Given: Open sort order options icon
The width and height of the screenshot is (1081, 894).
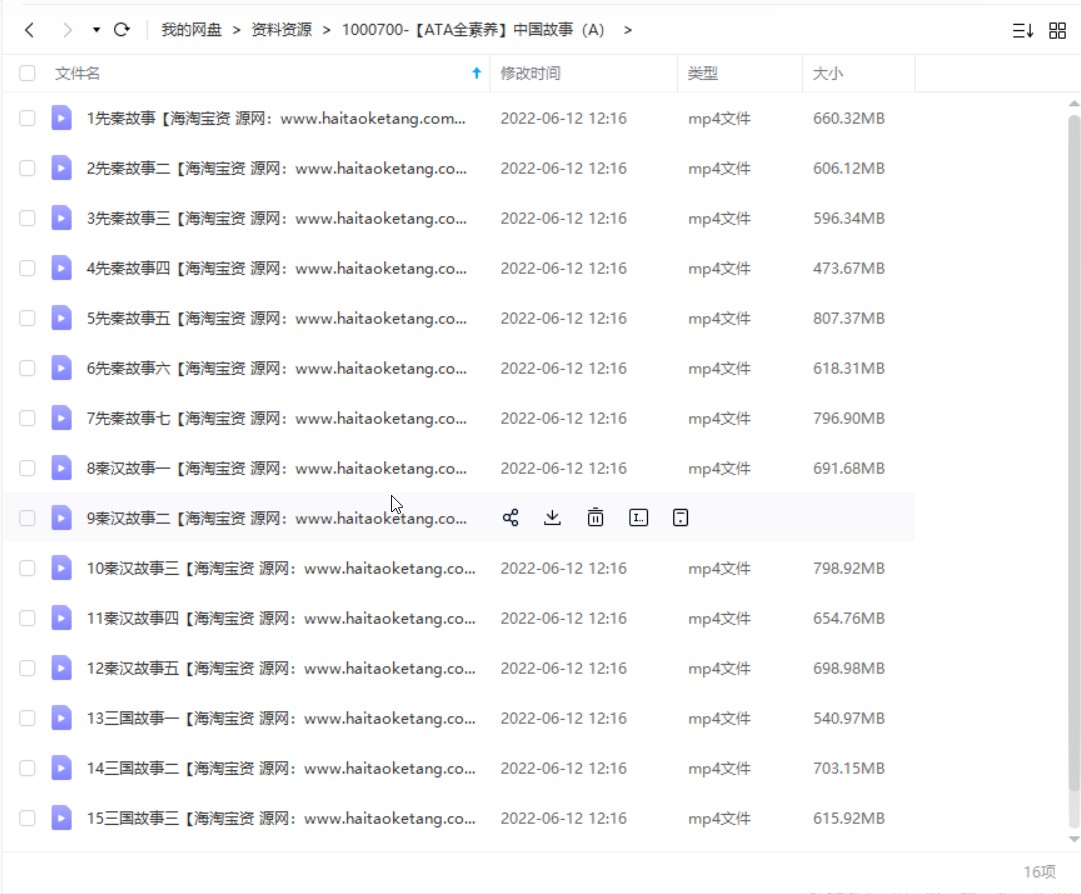Looking at the screenshot, I should click(x=1022, y=30).
